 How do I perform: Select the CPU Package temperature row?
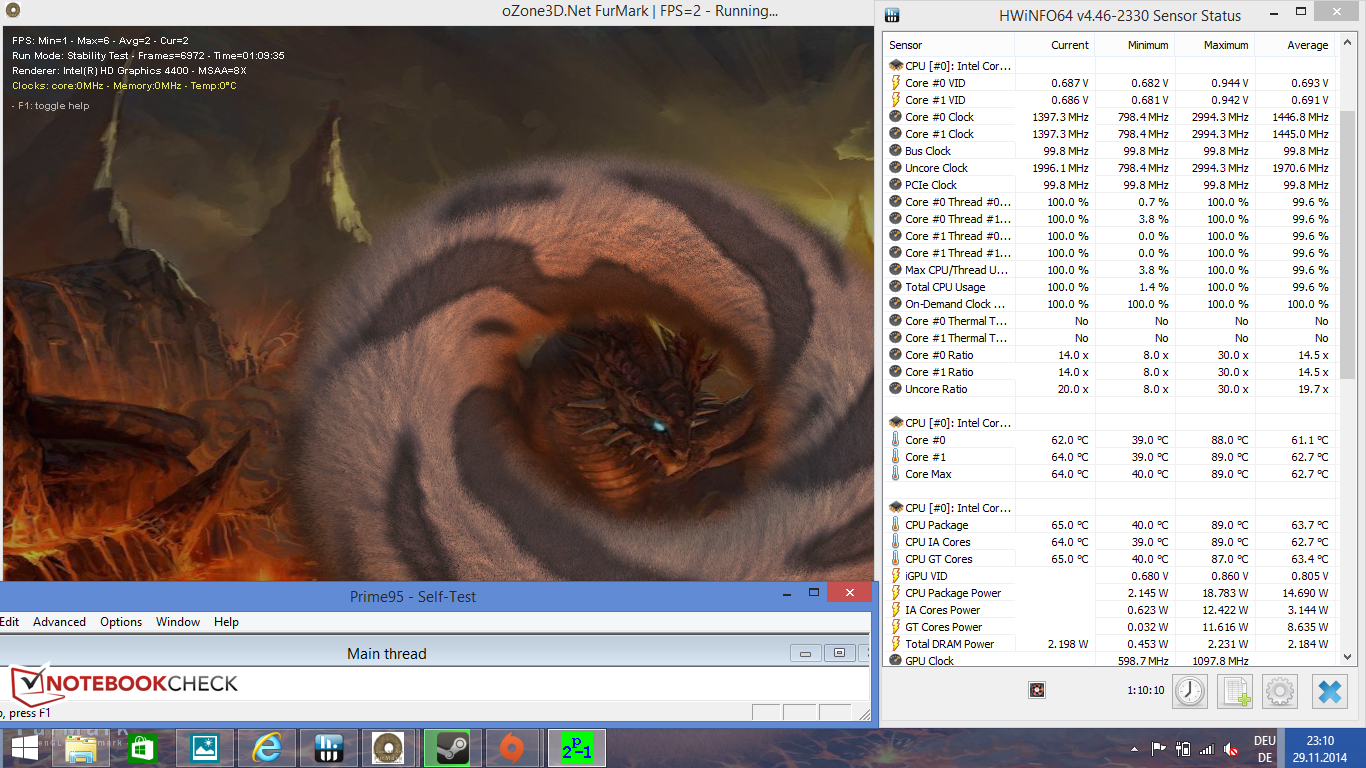coord(1110,525)
